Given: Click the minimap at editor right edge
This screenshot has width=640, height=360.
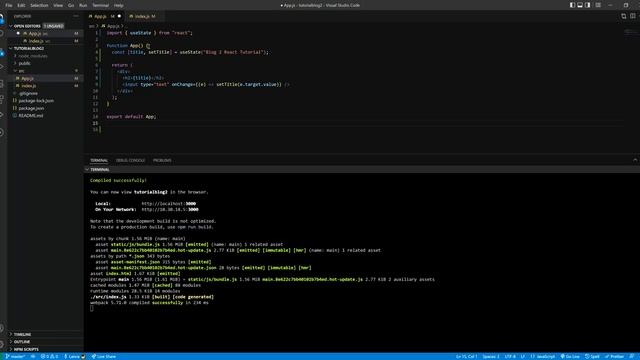Looking at the screenshot, I should [630, 33].
